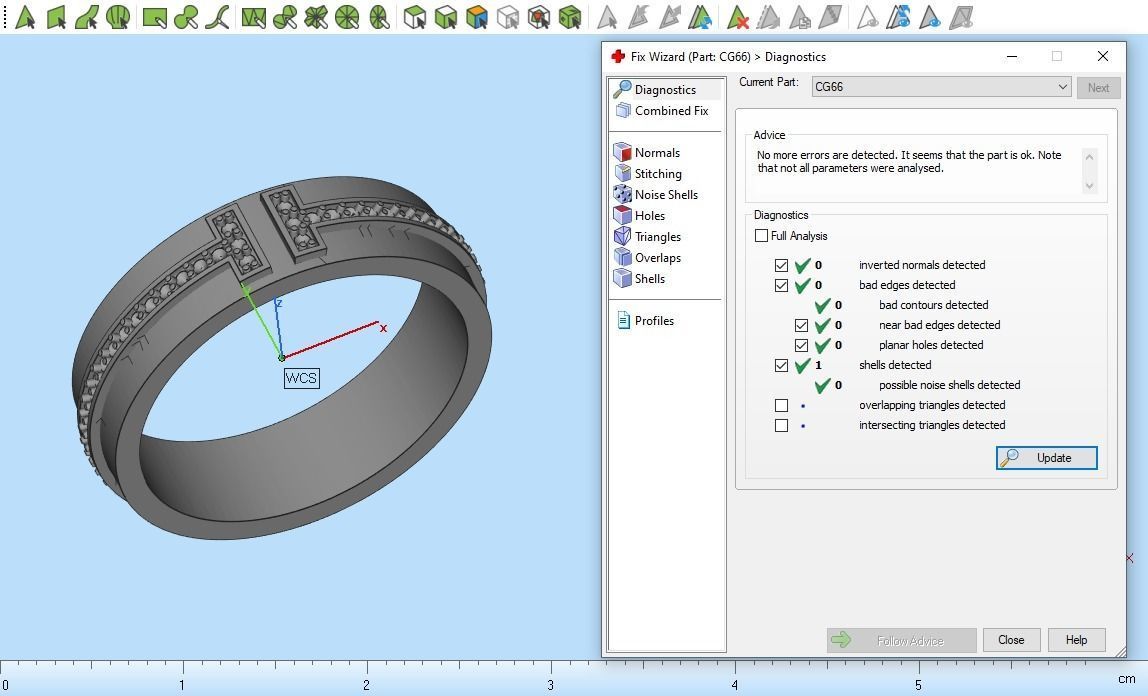Click the Help button
This screenshot has height=696, width=1148.
[x=1076, y=640]
